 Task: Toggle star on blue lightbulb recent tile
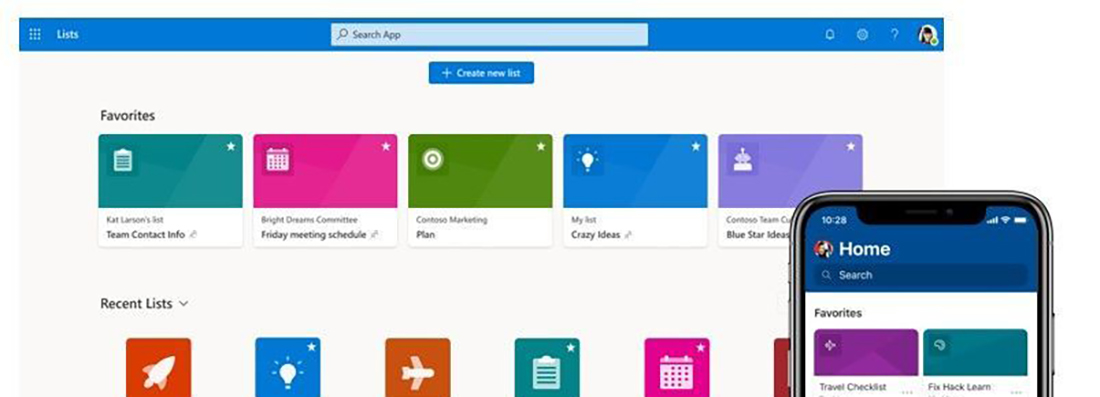pyautogui.click(x=311, y=347)
